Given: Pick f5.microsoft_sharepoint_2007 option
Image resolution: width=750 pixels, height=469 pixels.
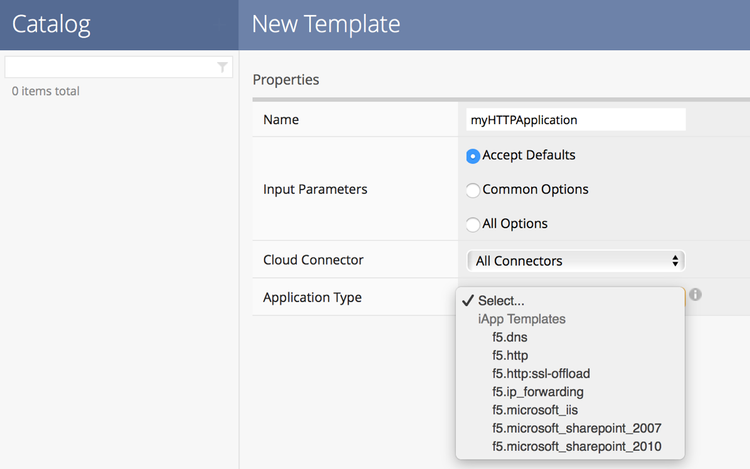Looking at the screenshot, I should 576,427.
